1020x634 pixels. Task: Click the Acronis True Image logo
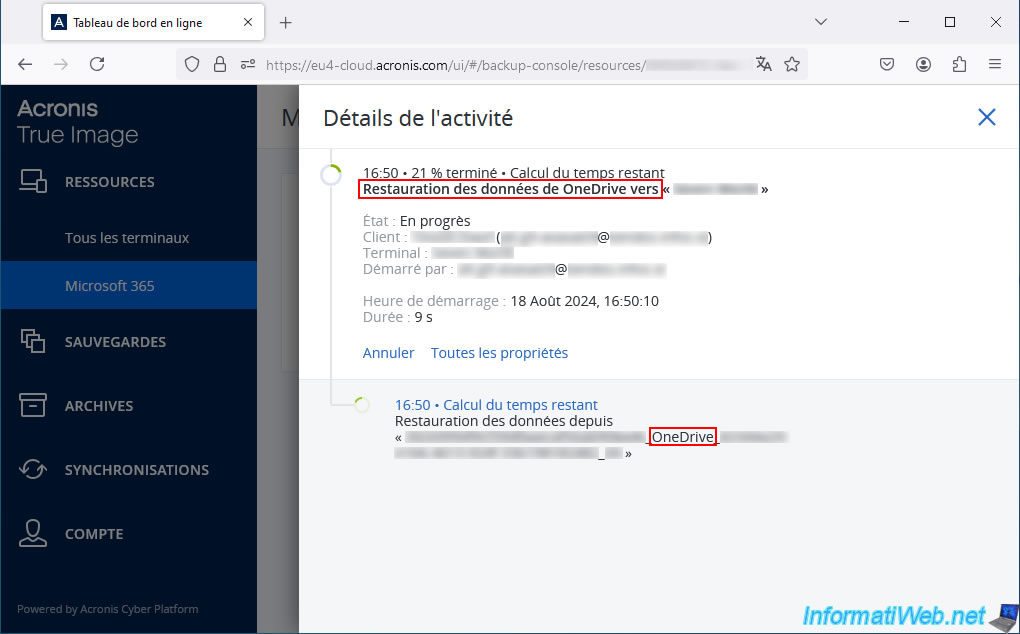point(77,122)
